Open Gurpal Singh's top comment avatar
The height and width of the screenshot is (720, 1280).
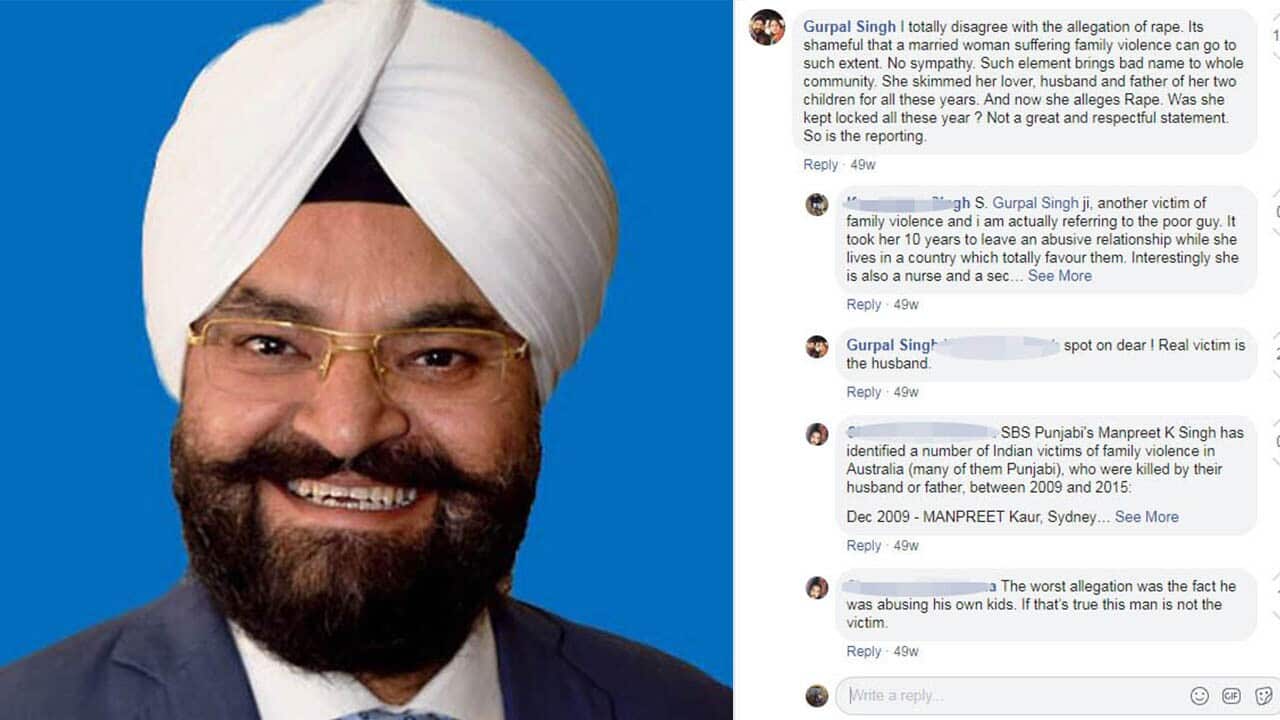coord(767,27)
